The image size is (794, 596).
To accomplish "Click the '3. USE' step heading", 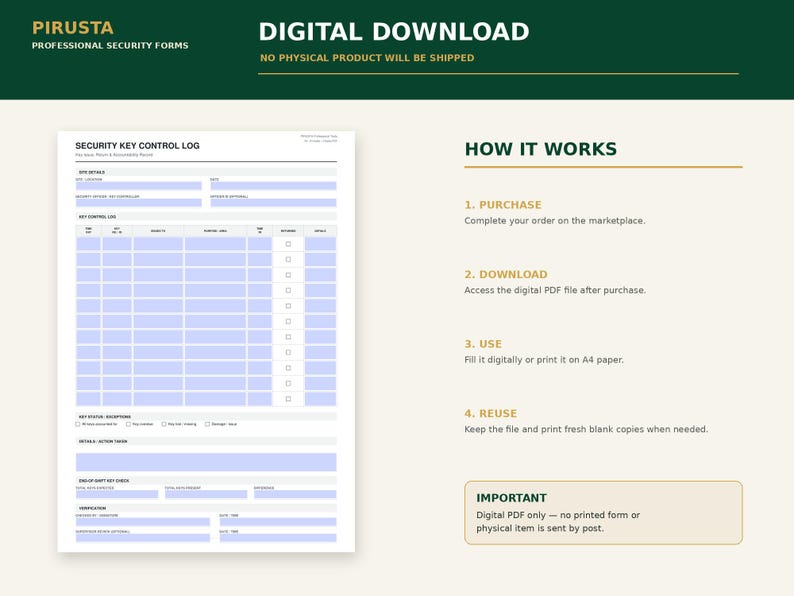I will [x=483, y=344].
